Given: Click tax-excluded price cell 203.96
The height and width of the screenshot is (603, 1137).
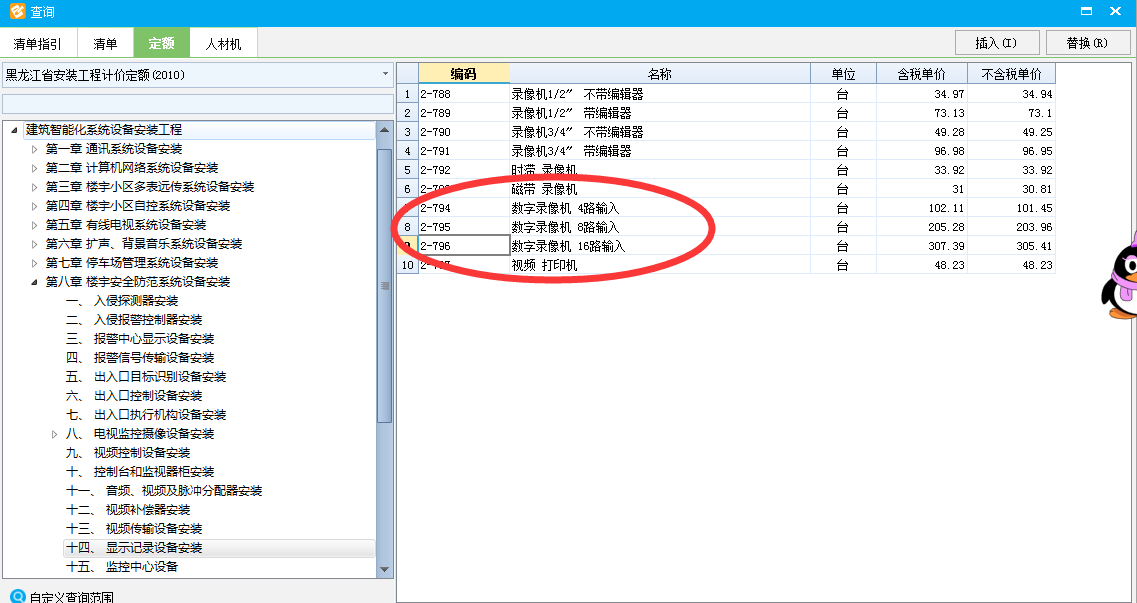Looking at the screenshot, I should (x=1012, y=227).
